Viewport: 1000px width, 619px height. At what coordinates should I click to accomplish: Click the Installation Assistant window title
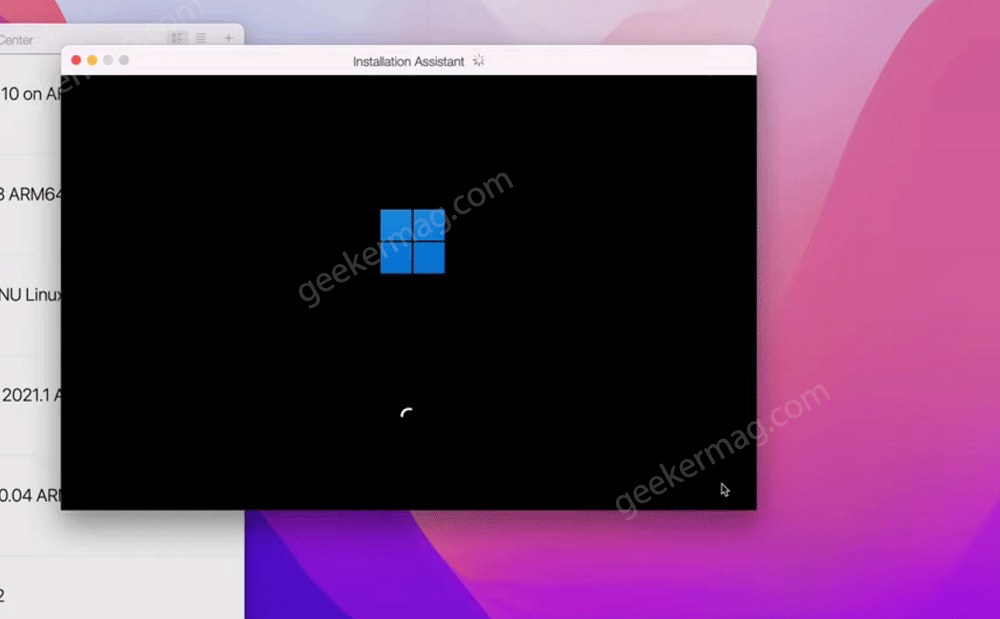click(x=409, y=61)
